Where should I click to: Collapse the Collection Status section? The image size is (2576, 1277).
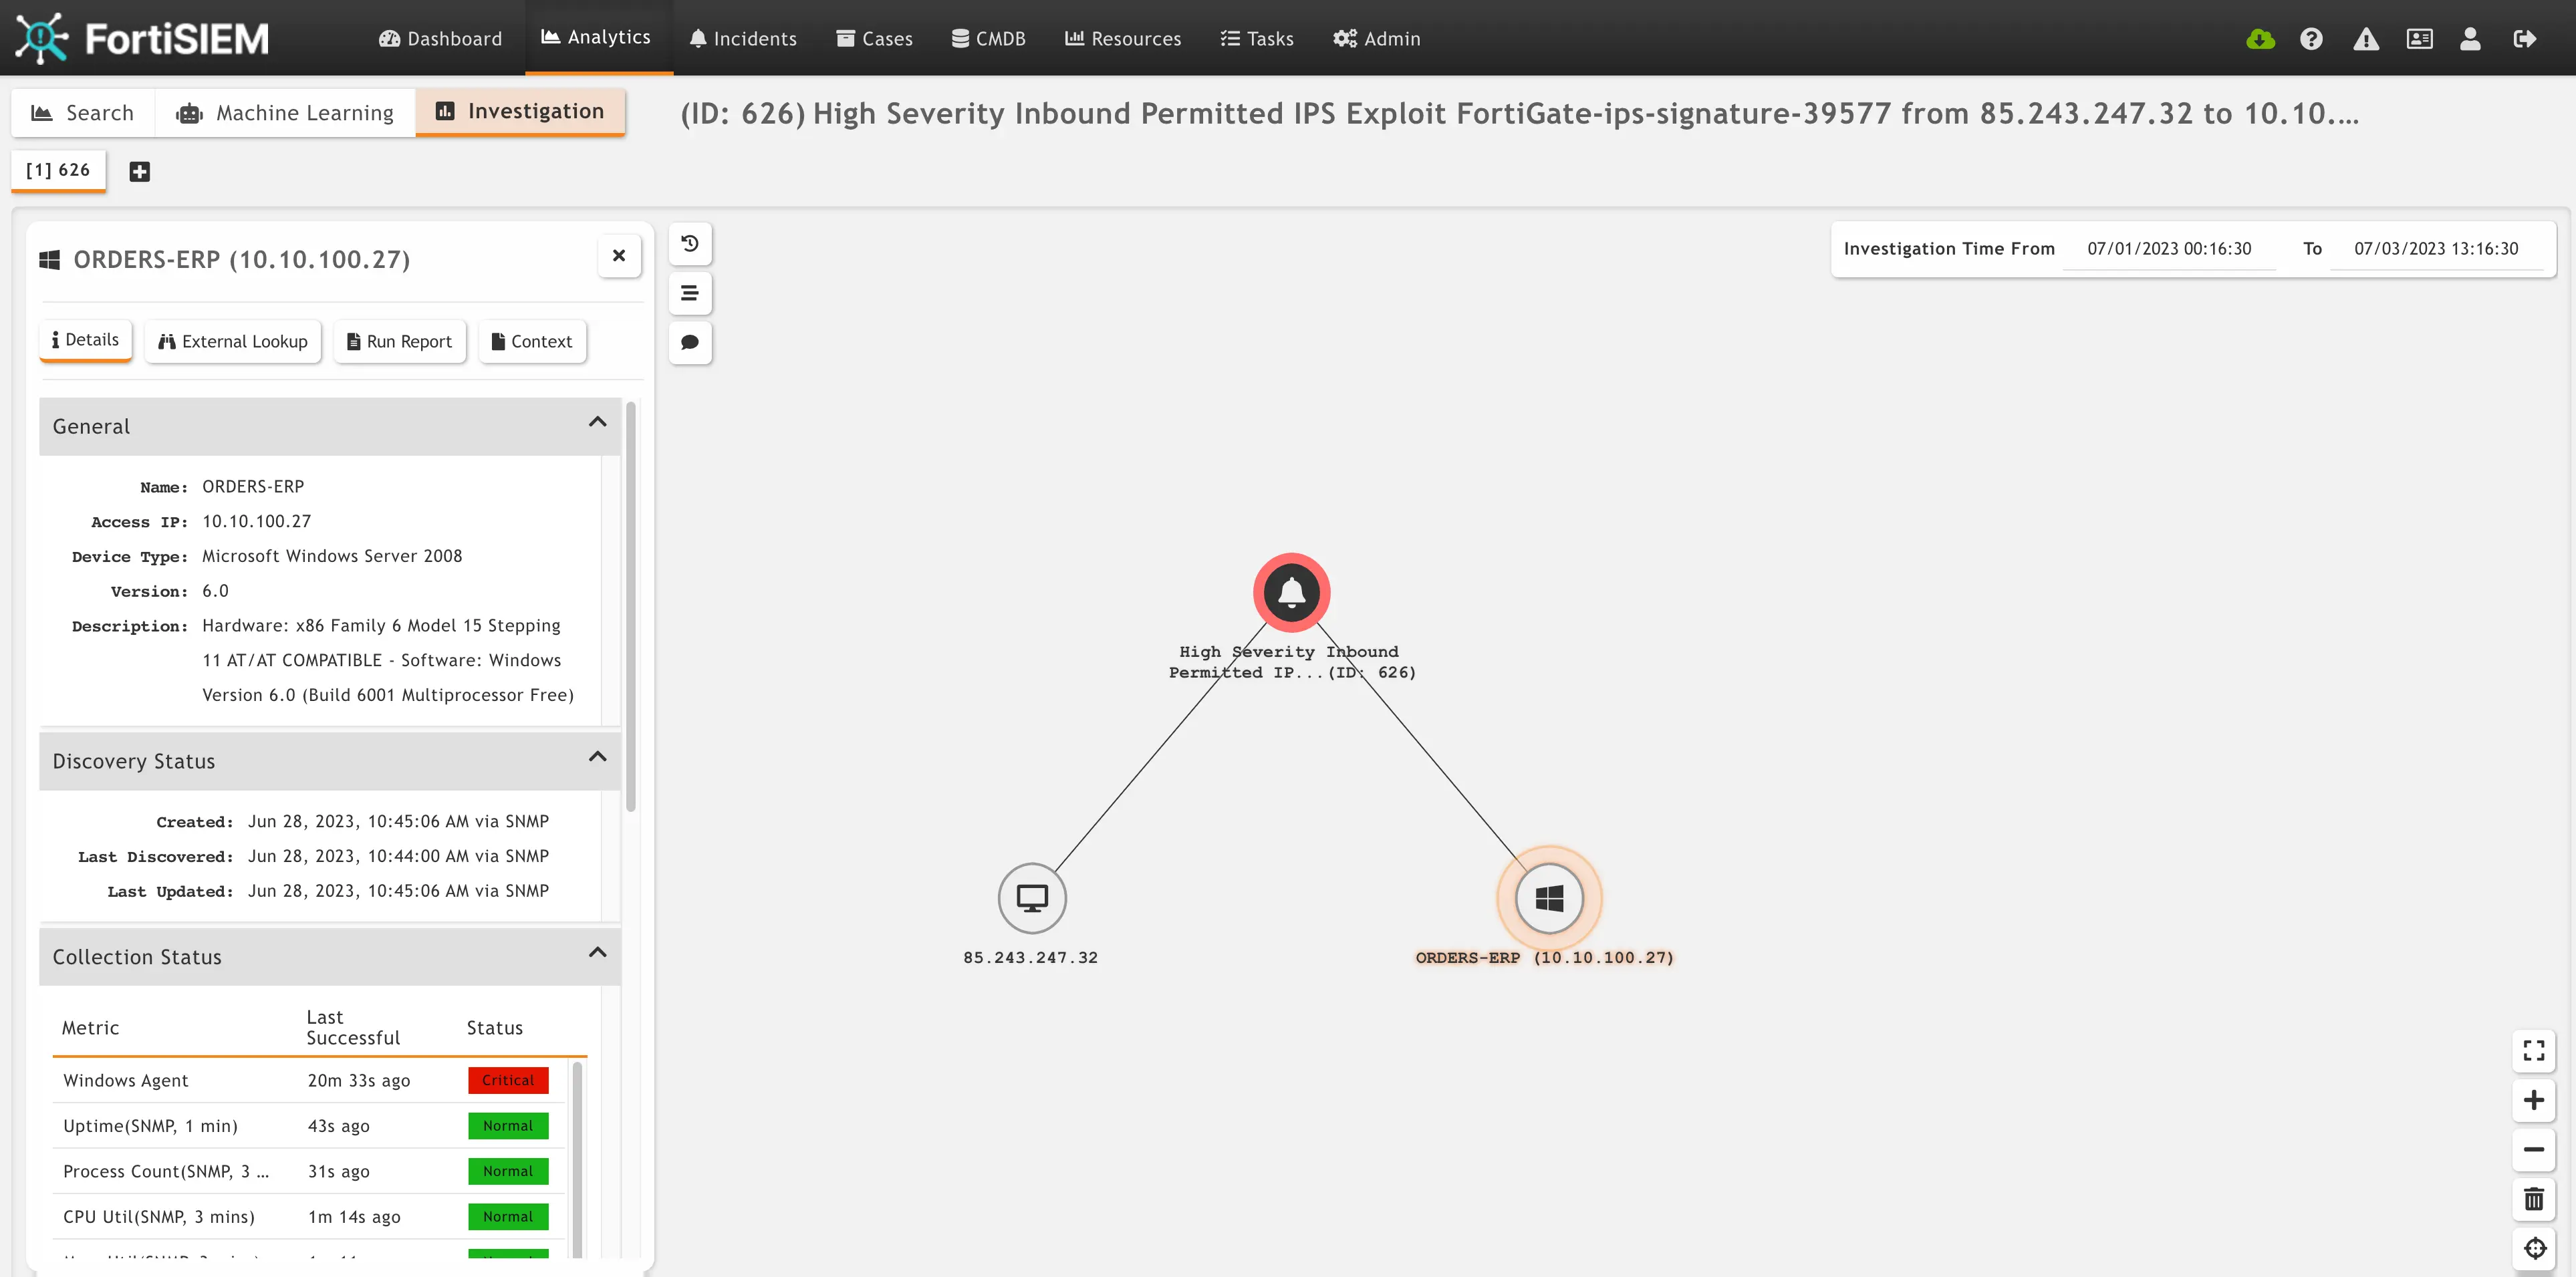(x=598, y=953)
